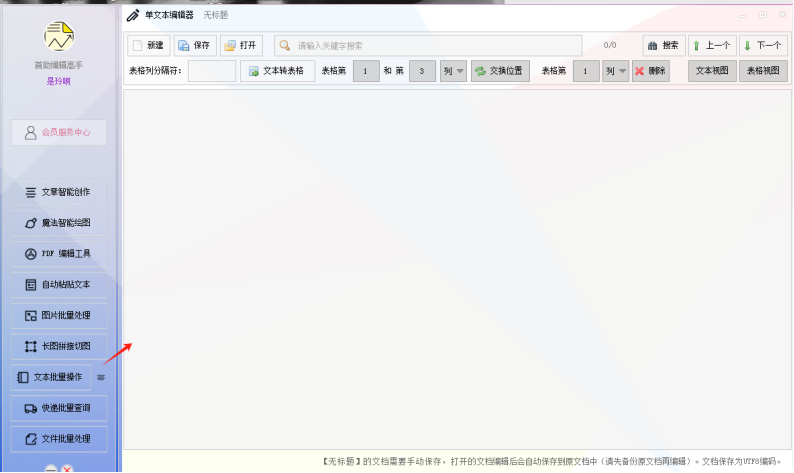Close the editor window from the title bar
Screen dimensions: 794x473
(782, 15)
